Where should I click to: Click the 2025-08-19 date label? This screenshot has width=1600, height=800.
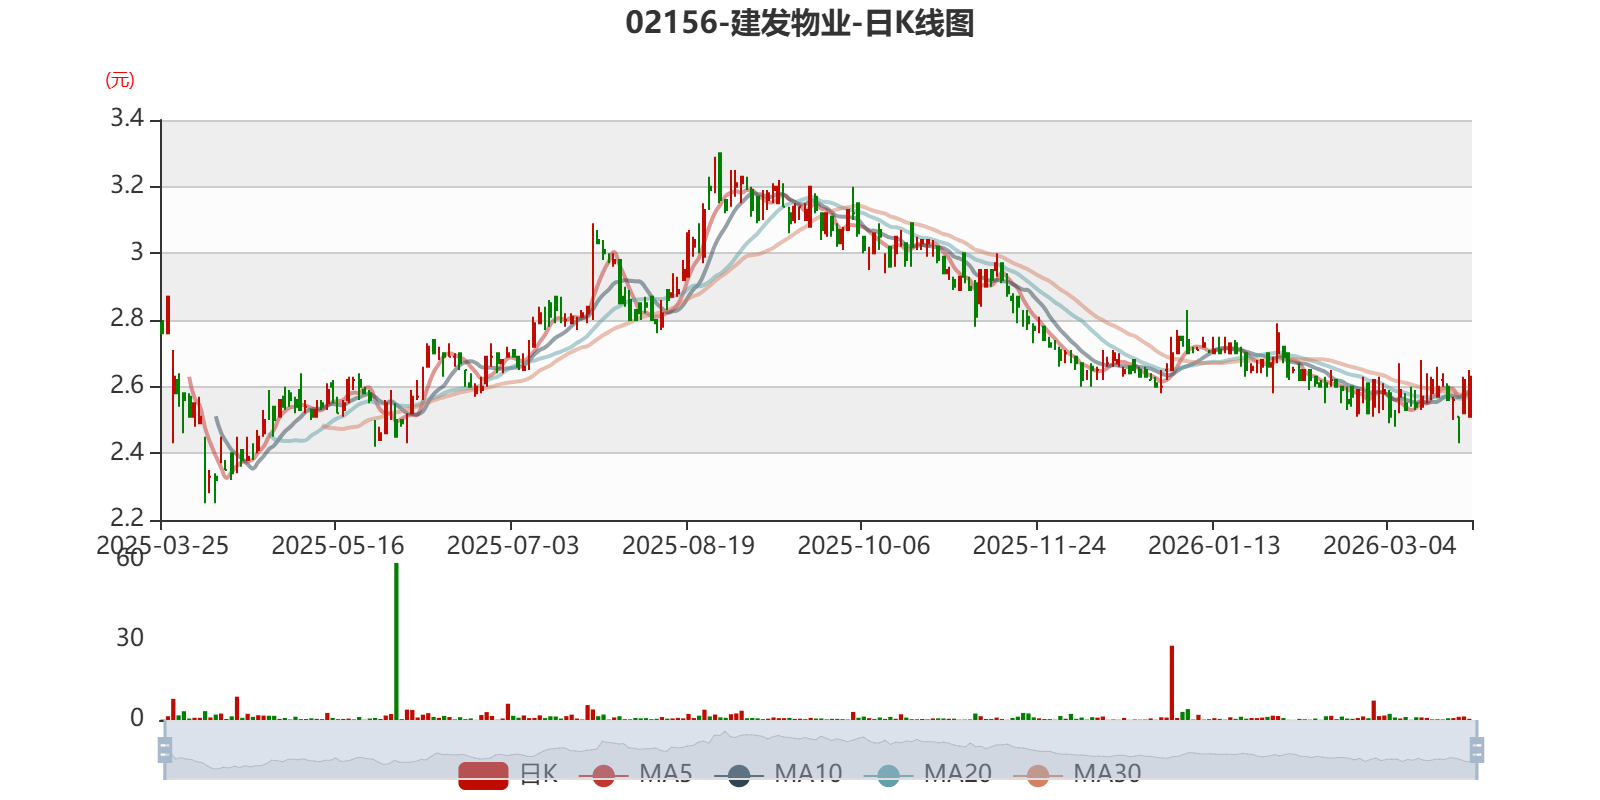click(688, 546)
